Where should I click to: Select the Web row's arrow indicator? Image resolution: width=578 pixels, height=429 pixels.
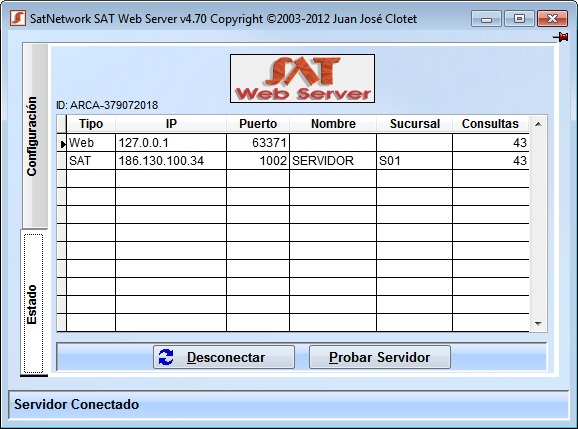62,143
